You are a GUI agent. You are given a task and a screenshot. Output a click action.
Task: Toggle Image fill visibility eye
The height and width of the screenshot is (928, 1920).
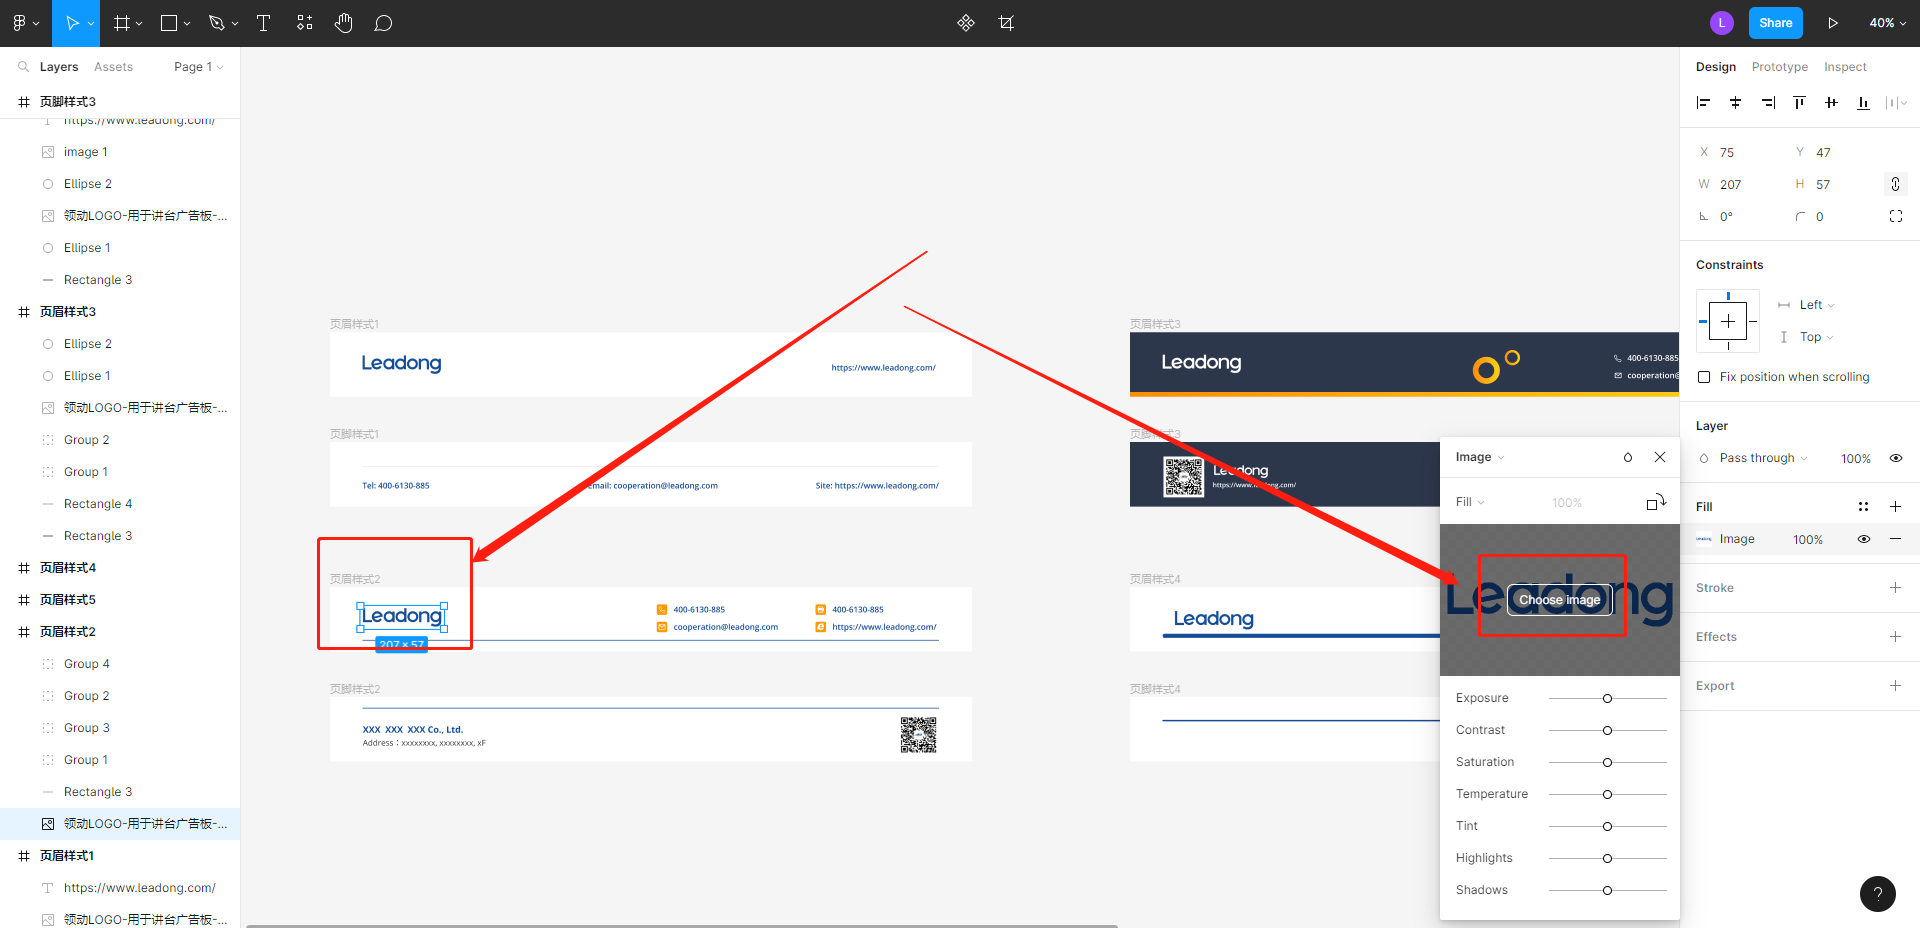click(x=1864, y=539)
